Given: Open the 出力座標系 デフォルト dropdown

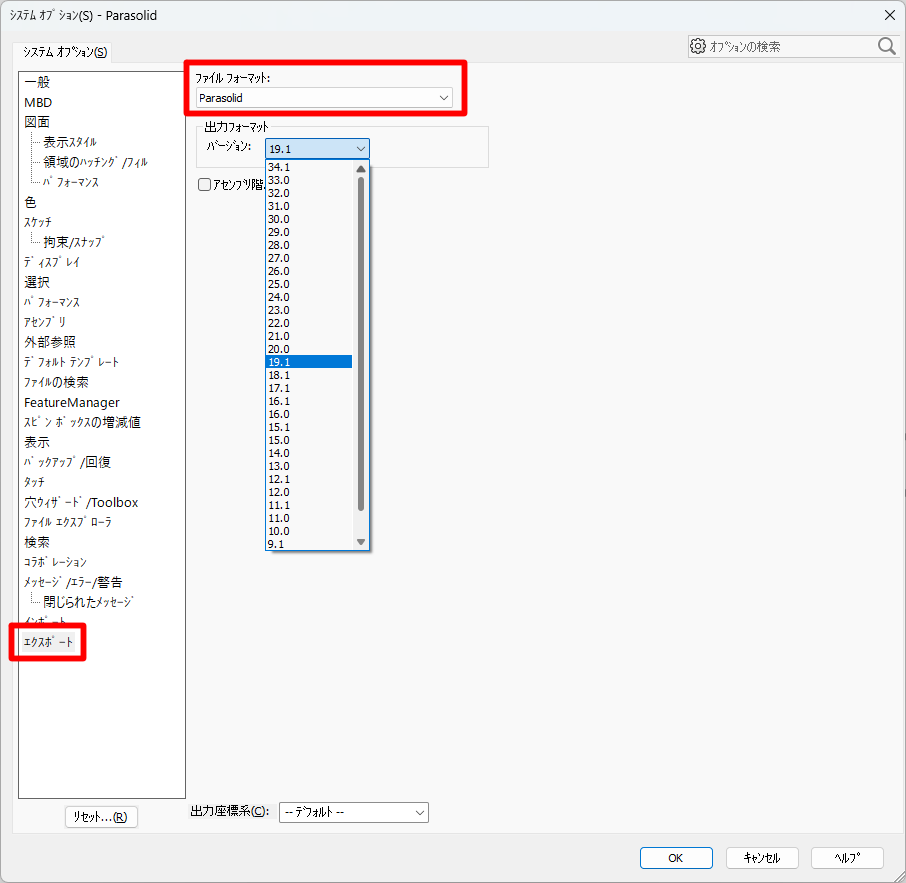Looking at the screenshot, I should click(x=354, y=813).
